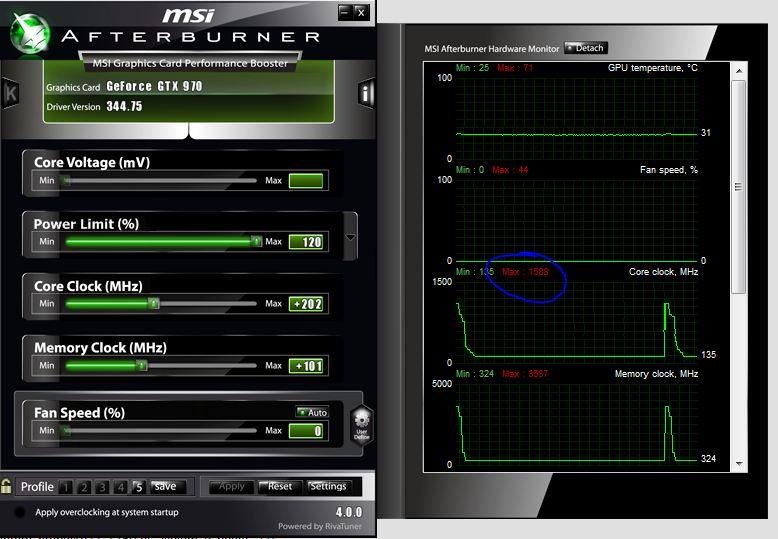This screenshot has height=539, width=778.
Task: Open the information i side button
Action: (366, 93)
